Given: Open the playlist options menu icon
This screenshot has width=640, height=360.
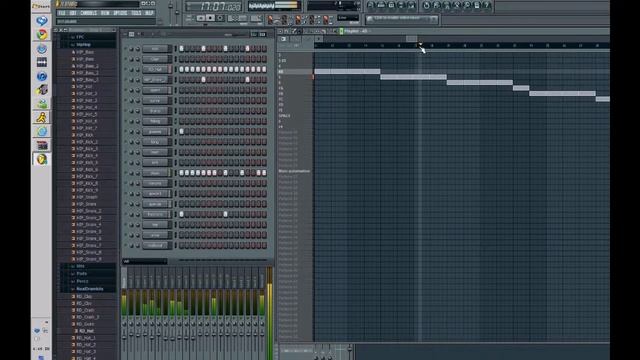Looking at the screenshot, I should [281, 31].
